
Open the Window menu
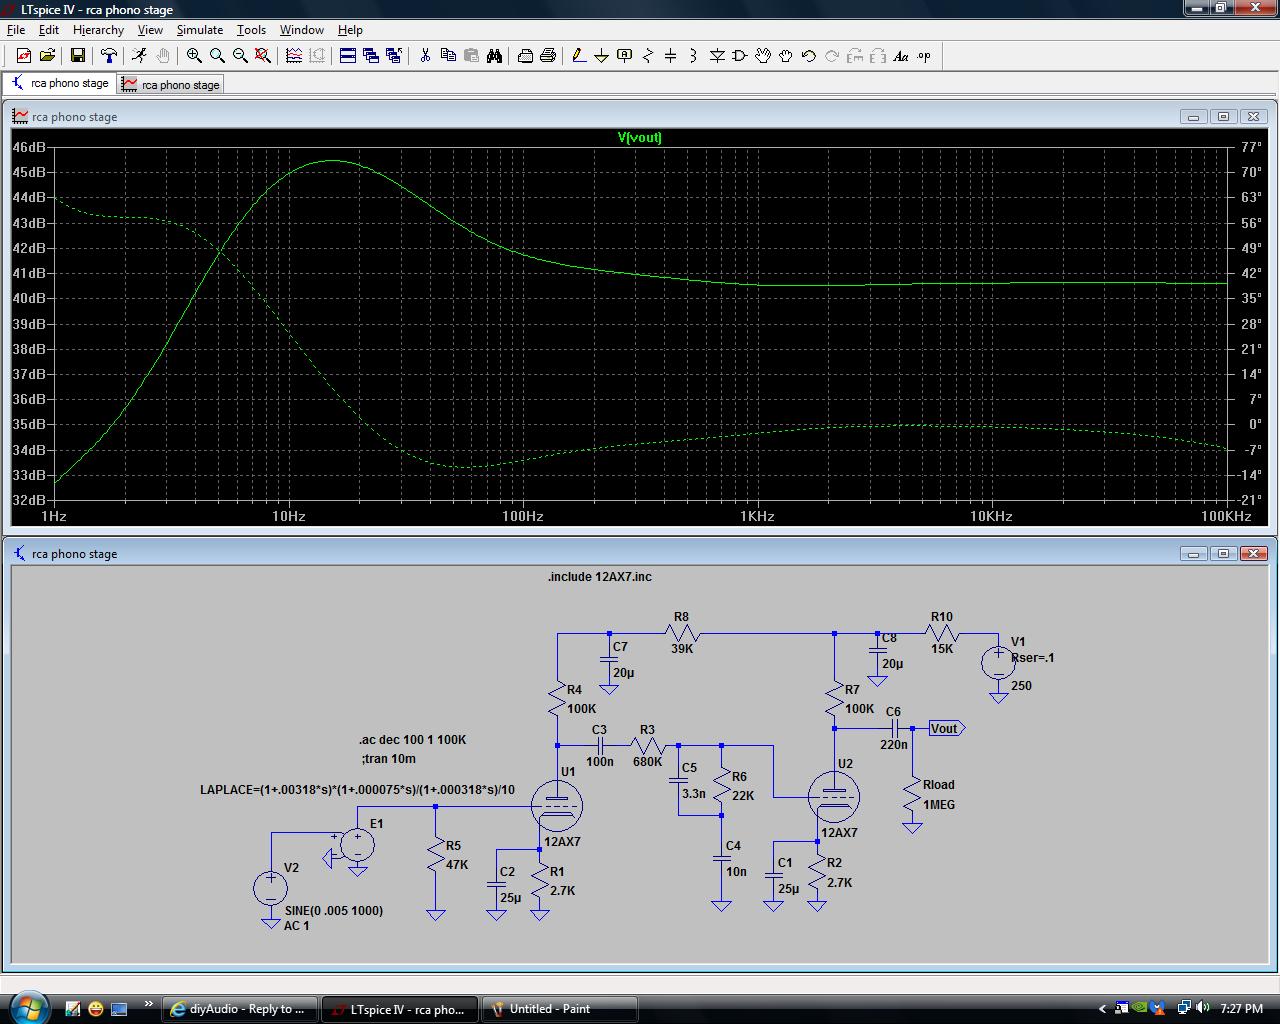click(x=301, y=30)
